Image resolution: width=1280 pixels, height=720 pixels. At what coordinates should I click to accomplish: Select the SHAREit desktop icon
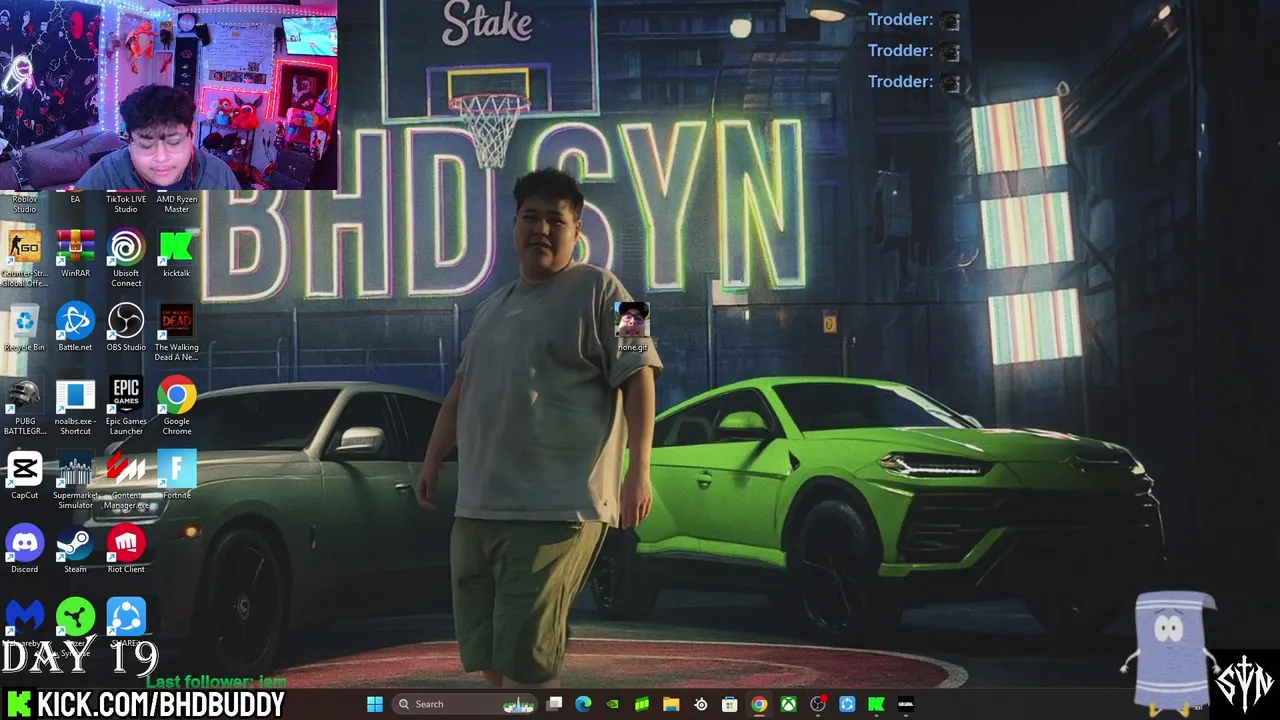click(x=126, y=622)
